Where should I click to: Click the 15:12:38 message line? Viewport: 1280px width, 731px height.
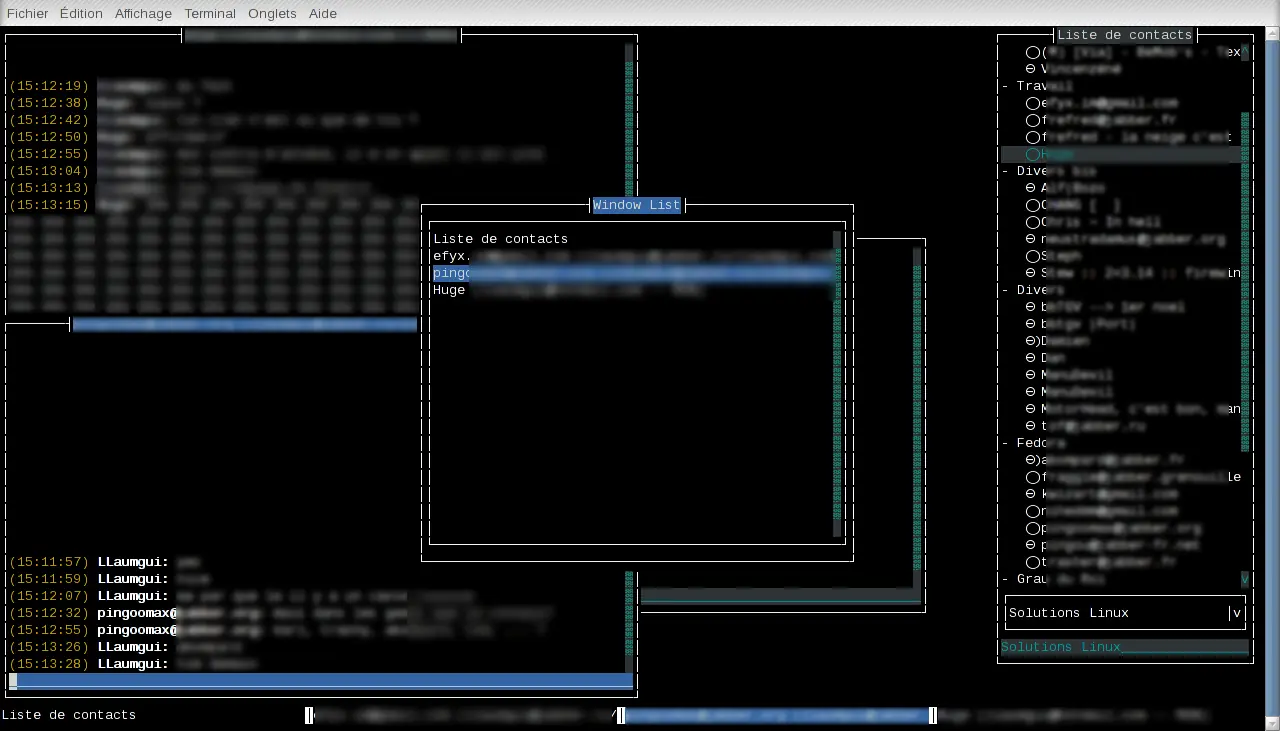pyautogui.click(x=106, y=103)
